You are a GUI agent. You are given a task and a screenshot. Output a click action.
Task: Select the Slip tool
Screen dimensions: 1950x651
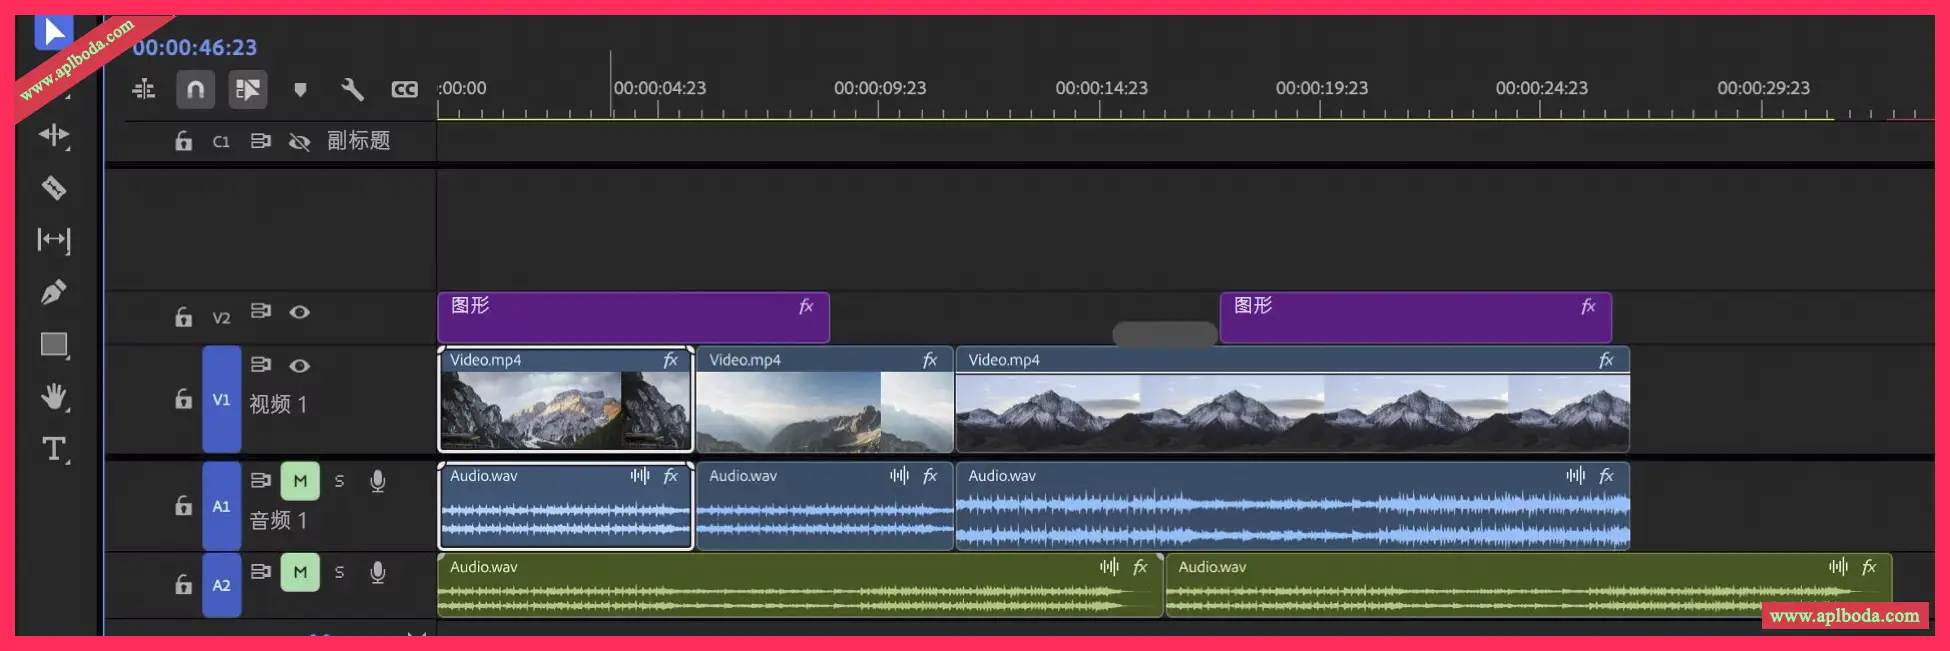click(54, 240)
